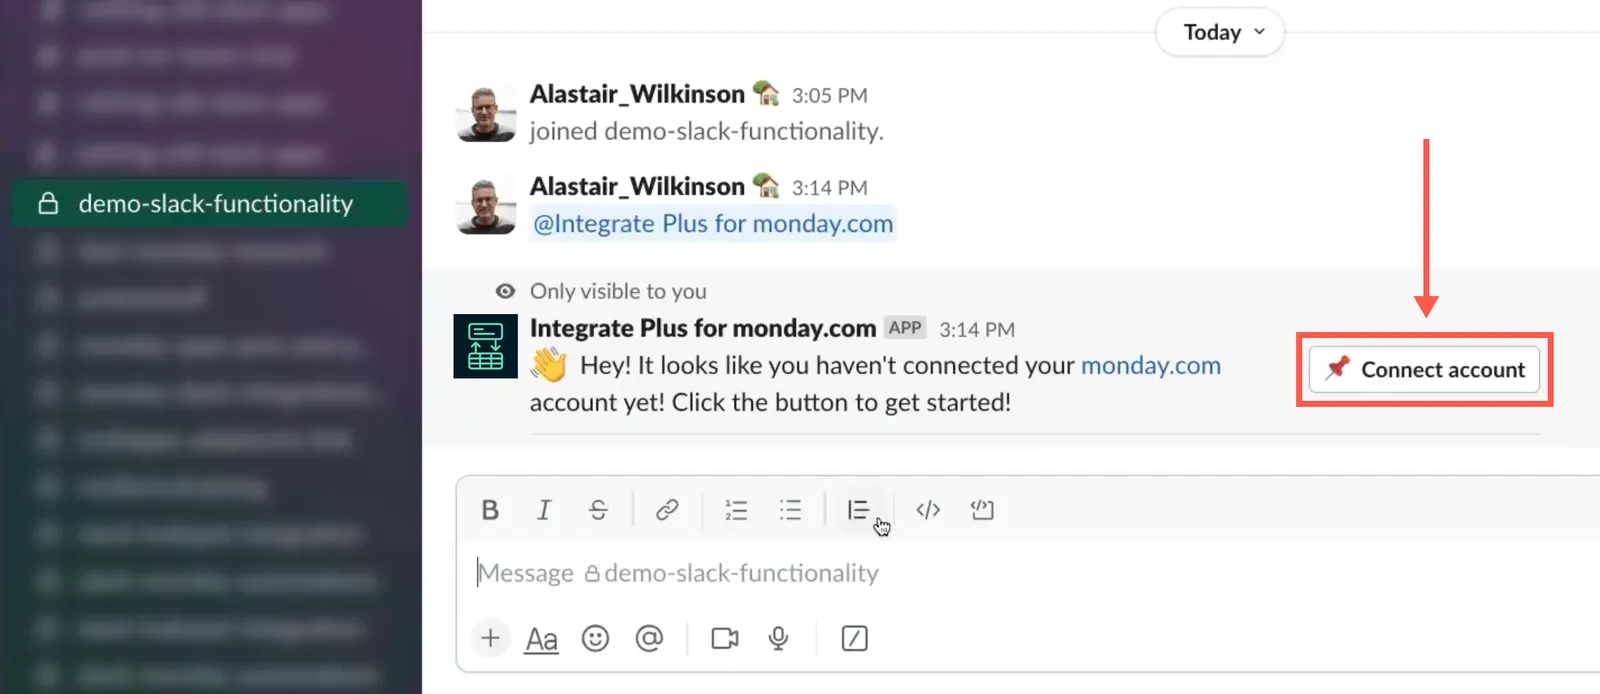
Task: Toggle italic text formatting
Action: (x=544, y=510)
